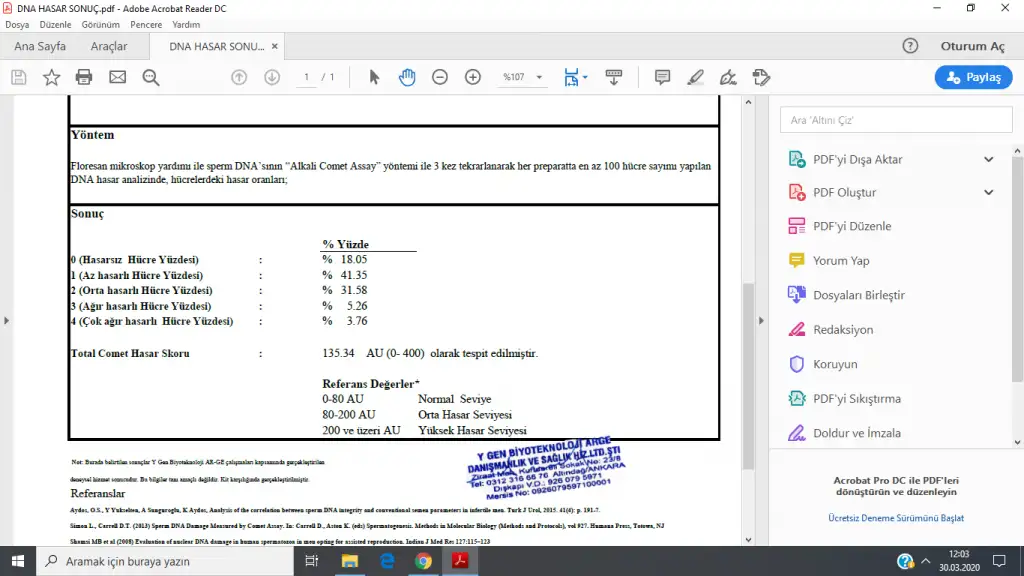
Task: Open the Görünüm menu
Action: (101, 25)
